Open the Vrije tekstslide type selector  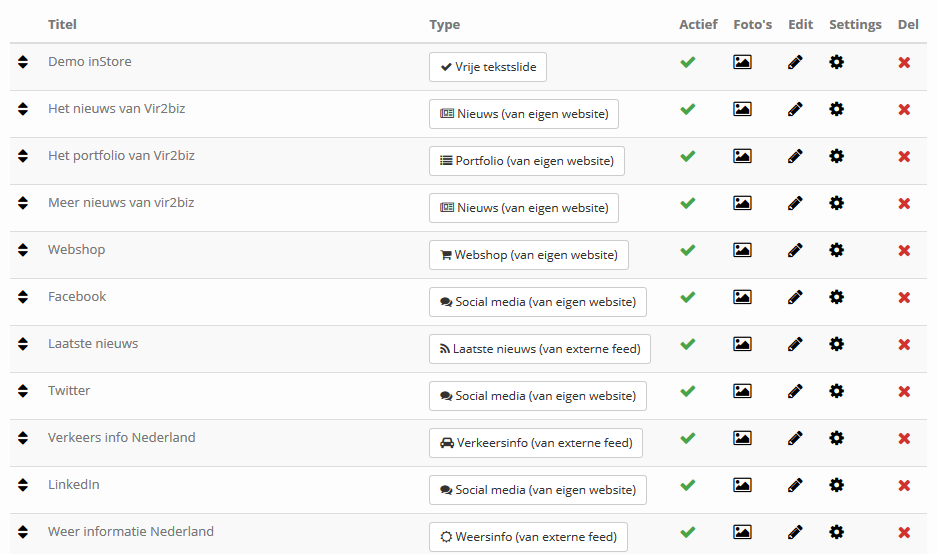pyautogui.click(x=488, y=67)
